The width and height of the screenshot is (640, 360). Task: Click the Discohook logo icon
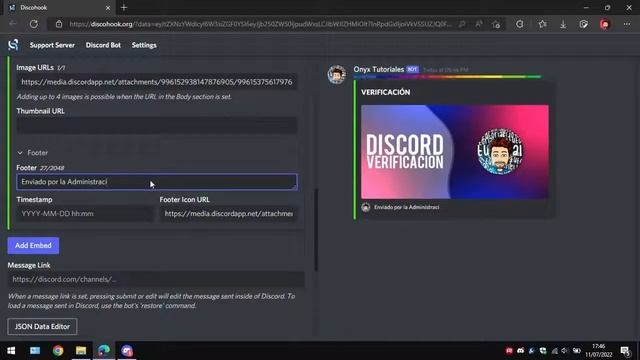13,45
